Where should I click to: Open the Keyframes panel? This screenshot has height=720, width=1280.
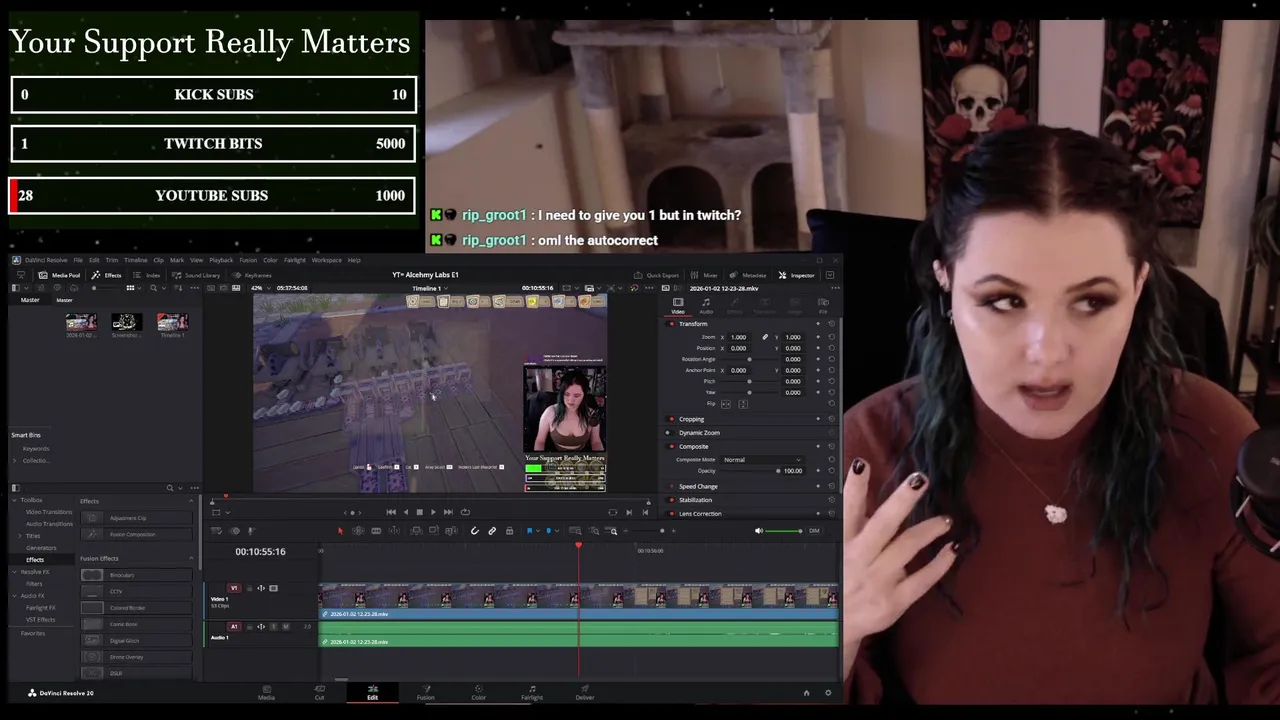(x=252, y=275)
